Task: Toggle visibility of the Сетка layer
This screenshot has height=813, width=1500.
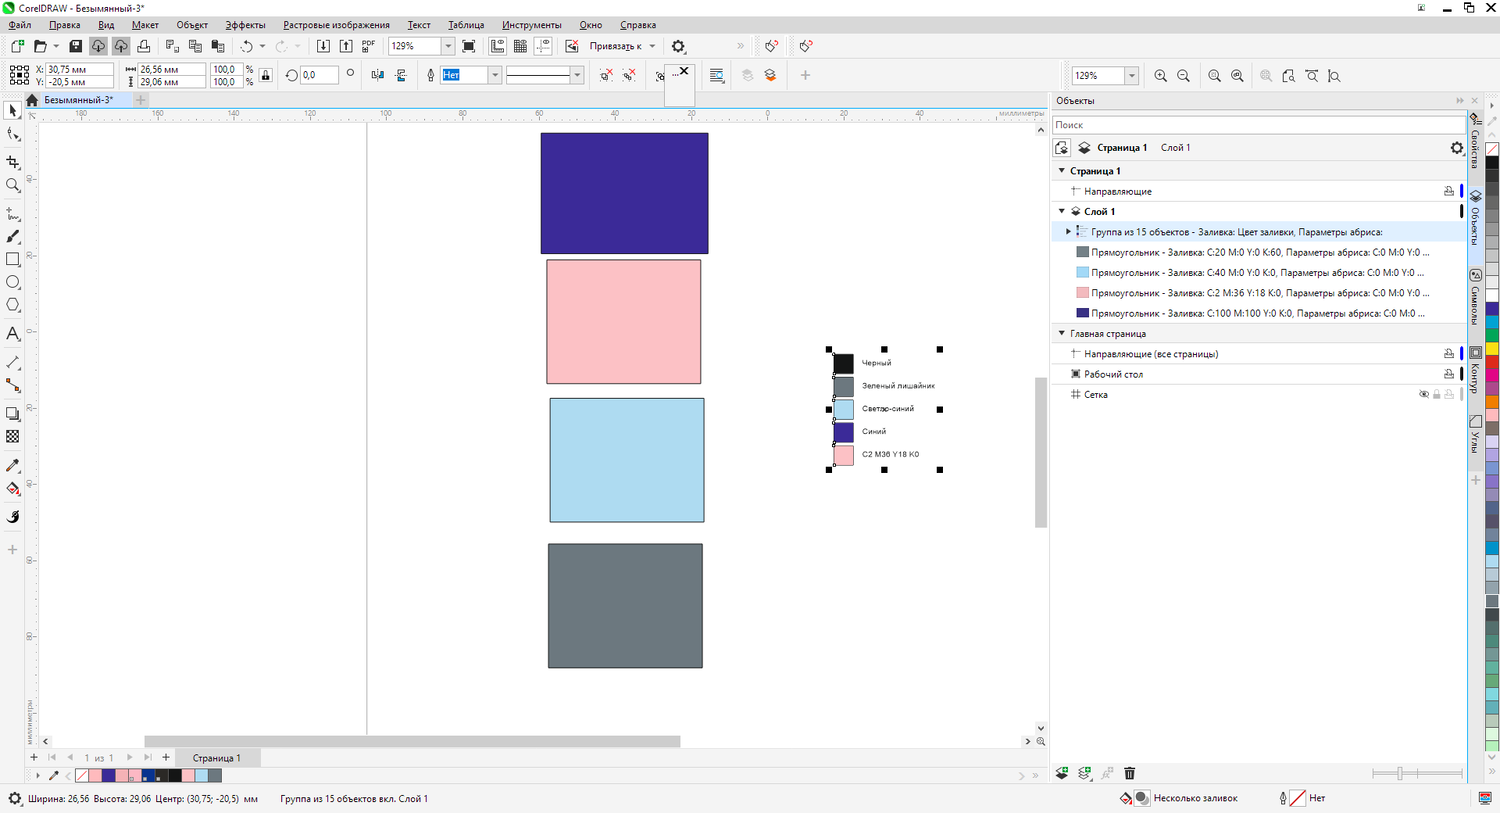Action: [x=1424, y=394]
